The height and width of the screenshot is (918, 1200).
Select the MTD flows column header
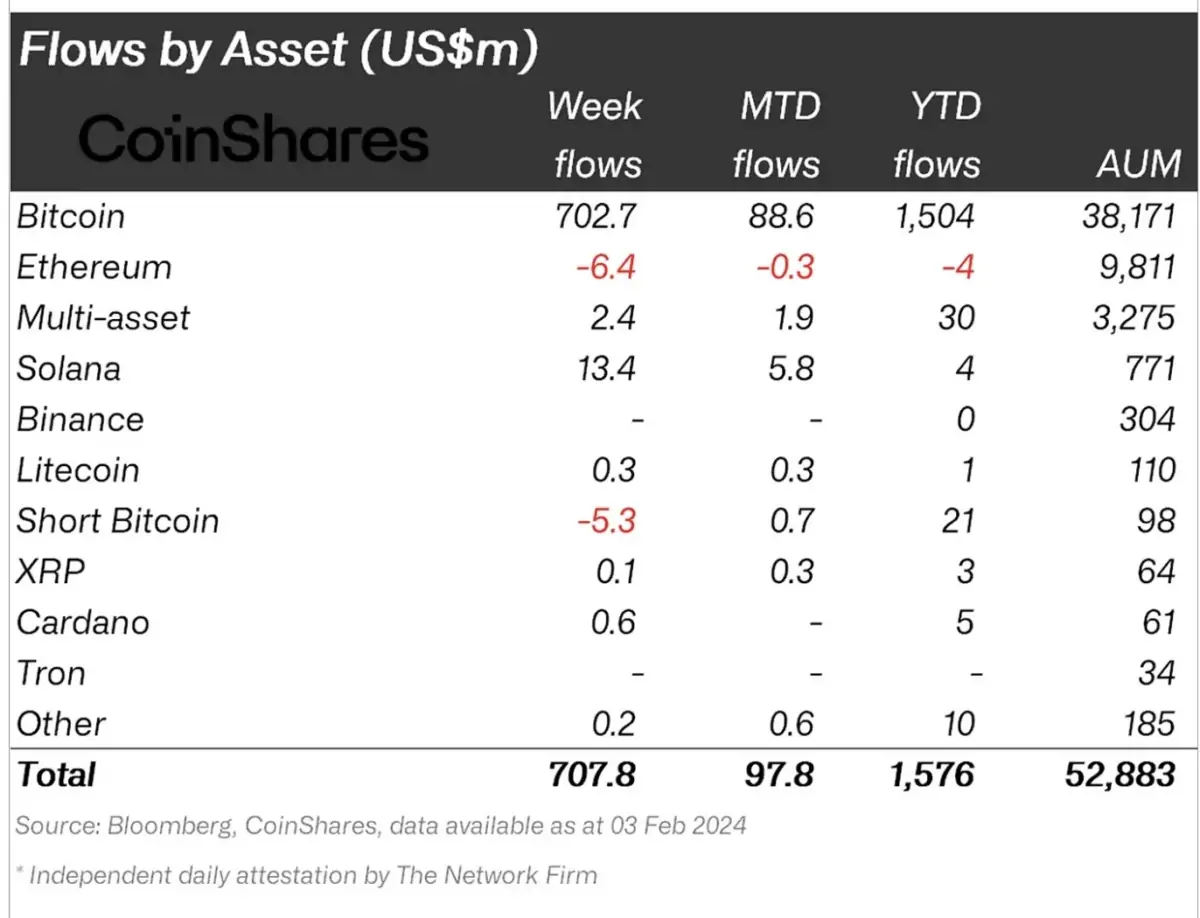point(776,134)
